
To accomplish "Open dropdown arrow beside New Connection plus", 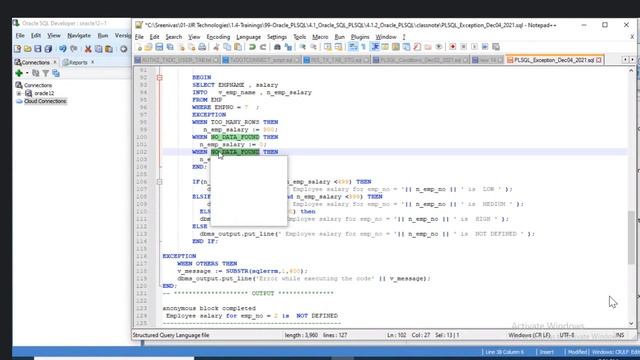I will click(27, 73).
